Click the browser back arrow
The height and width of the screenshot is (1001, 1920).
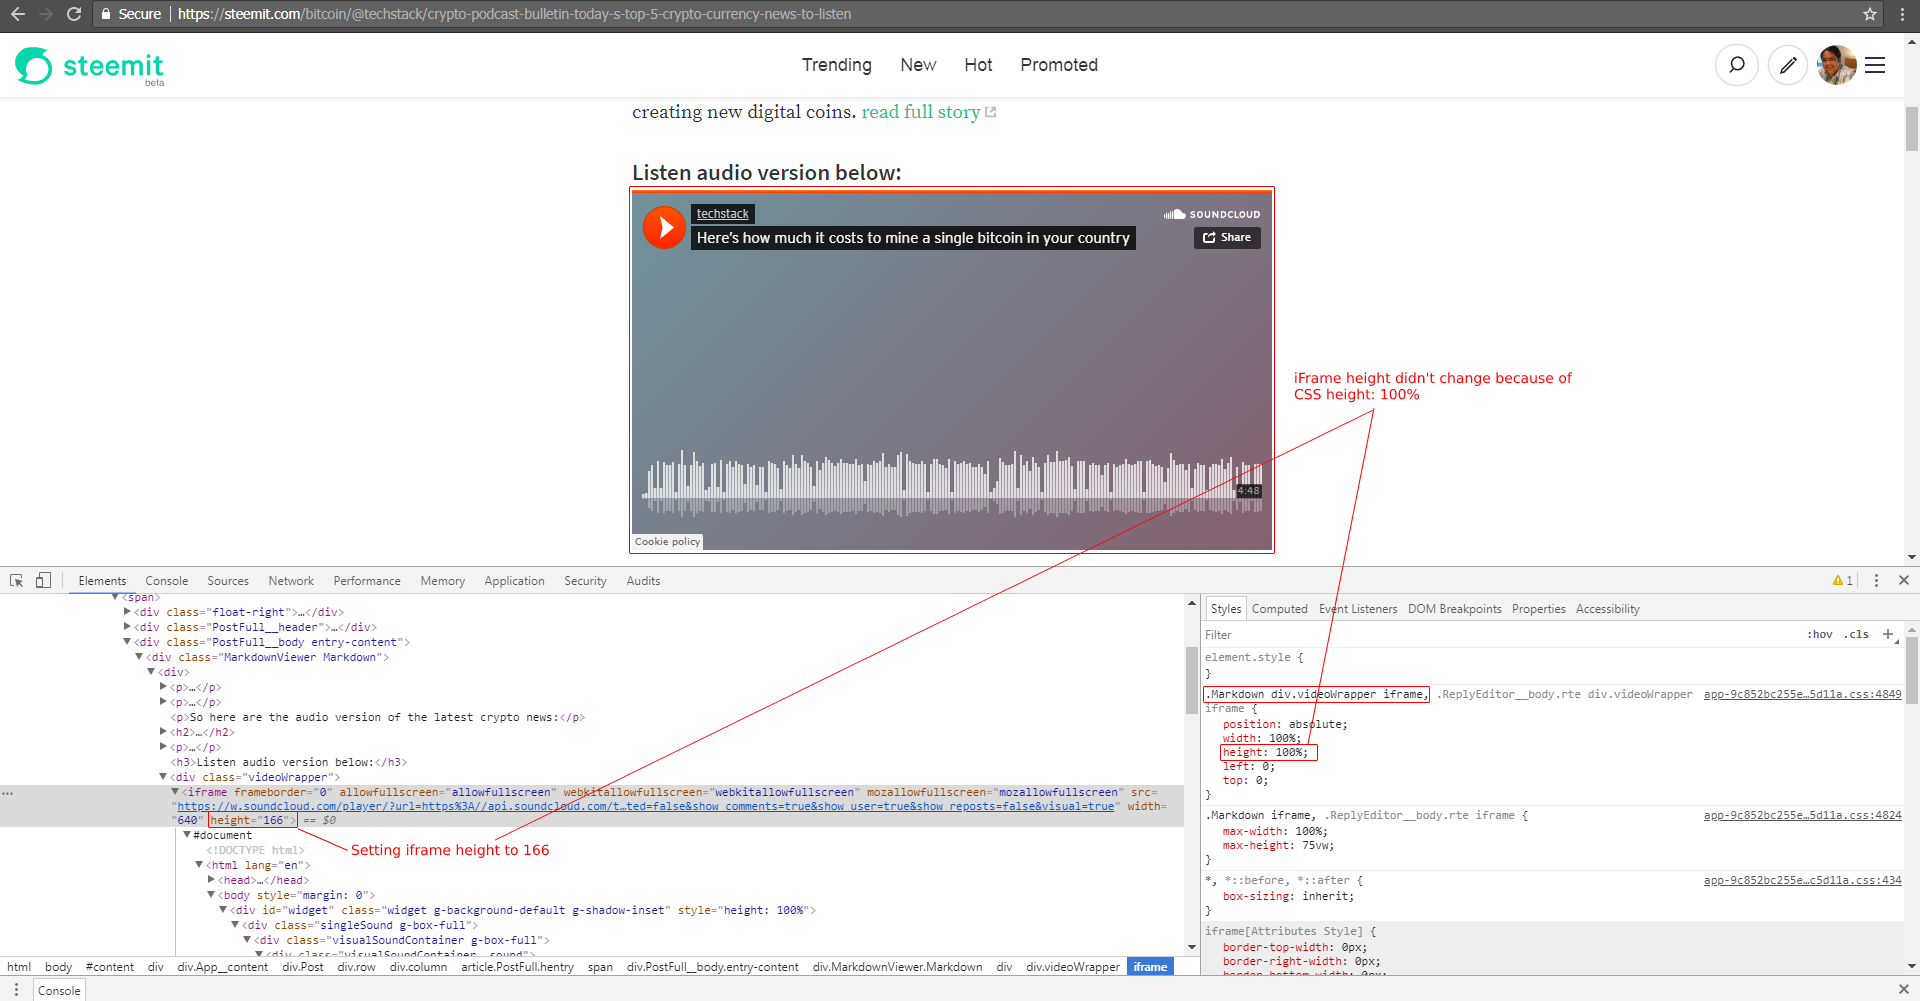click(x=17, y=14)
